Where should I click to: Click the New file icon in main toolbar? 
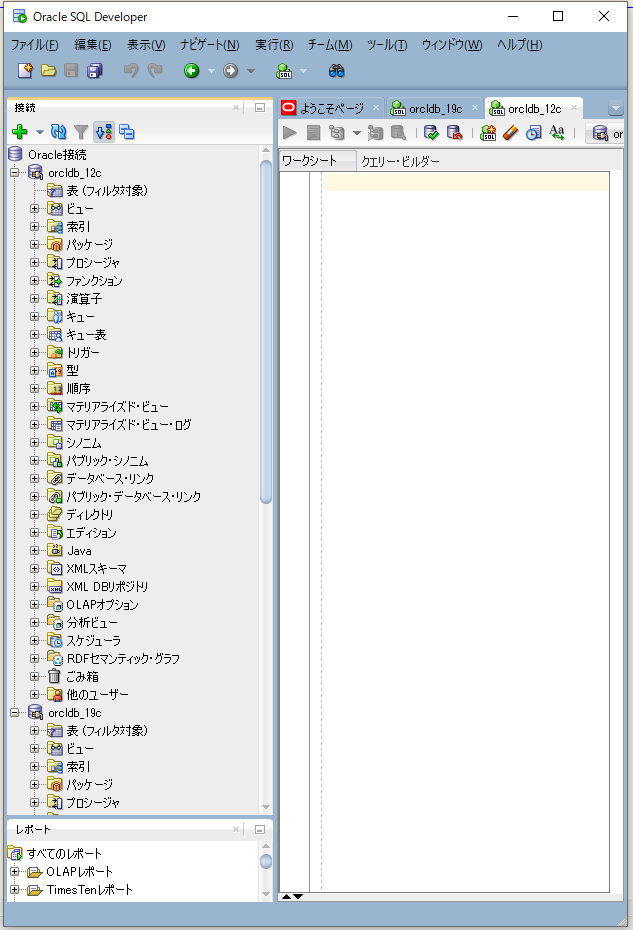click(x=25, y=71)
